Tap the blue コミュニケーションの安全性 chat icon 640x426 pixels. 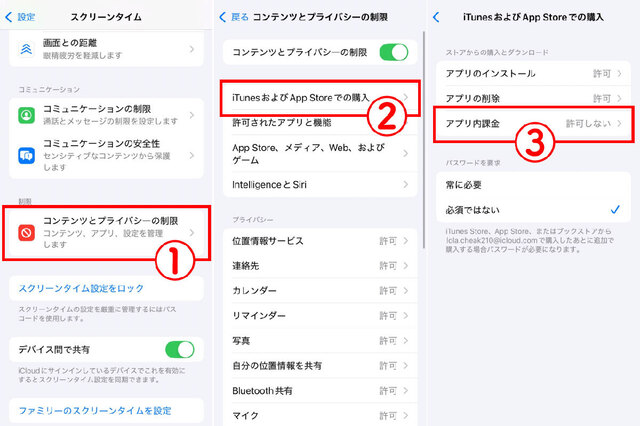(x=27, y=155)
